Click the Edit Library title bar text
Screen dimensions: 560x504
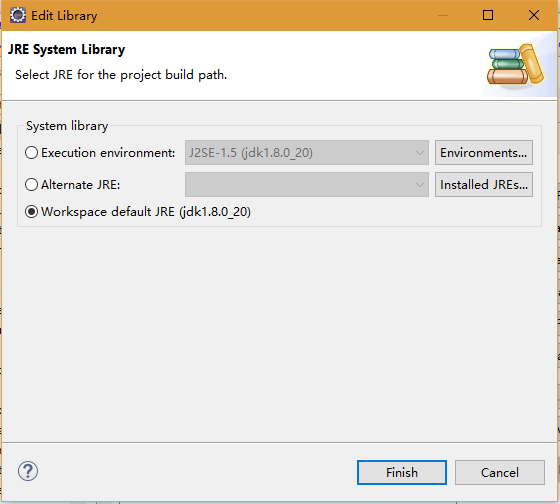coord(64,16)
